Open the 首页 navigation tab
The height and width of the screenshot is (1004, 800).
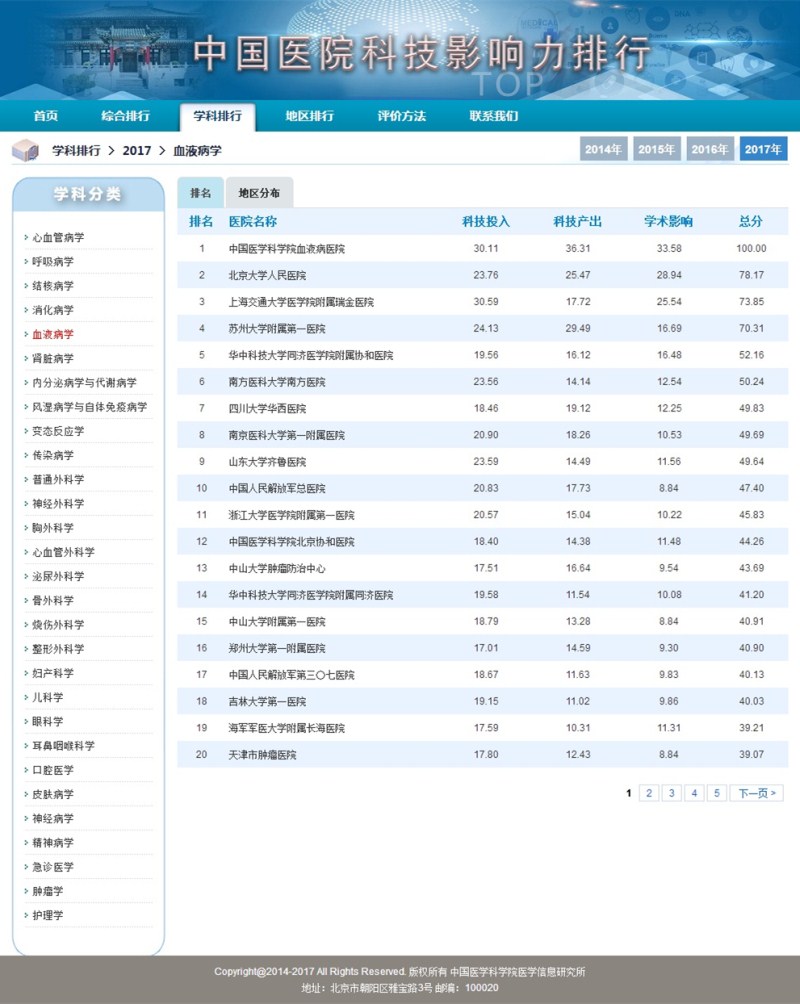click(46, 116)
